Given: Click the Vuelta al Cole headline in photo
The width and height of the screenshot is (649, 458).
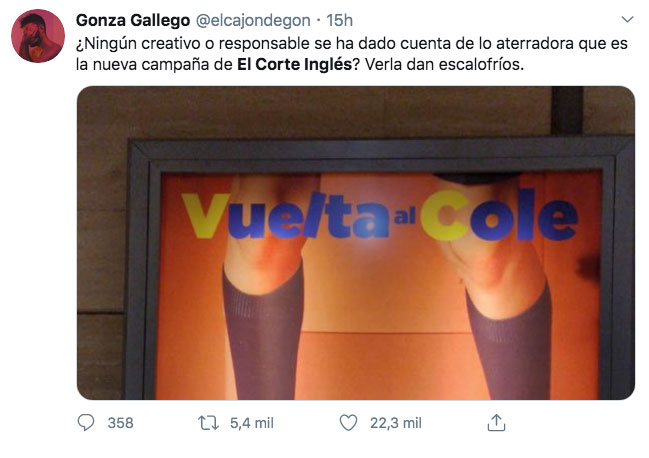Looking at the screenshot, I should click(x=380, y=215).
